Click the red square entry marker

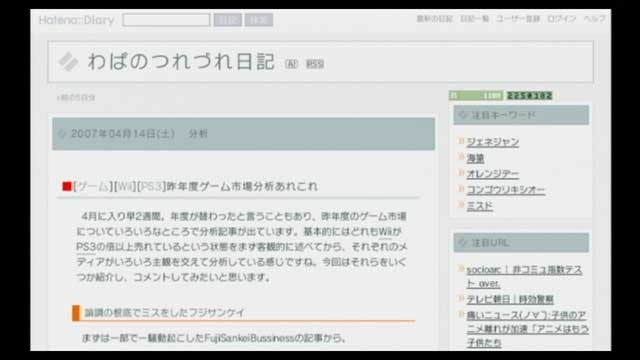pos(67,186)
